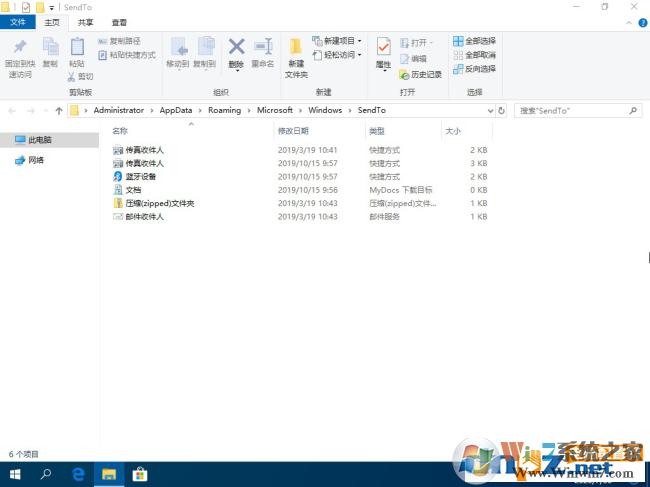Expand the New Item (新建项目) dropdown
Viewport: 650px width, 487px height.
click(338, 41)
